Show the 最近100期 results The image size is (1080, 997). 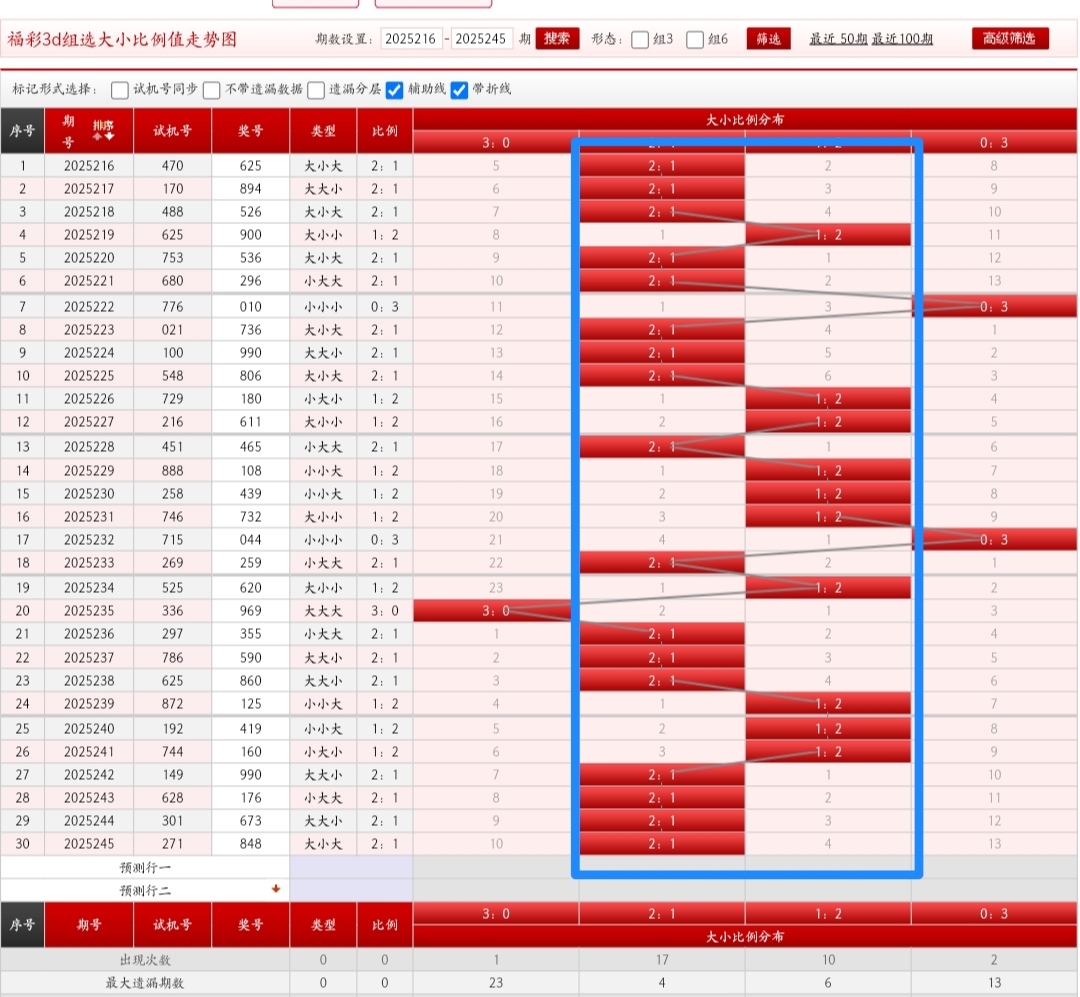coord(903,39)
